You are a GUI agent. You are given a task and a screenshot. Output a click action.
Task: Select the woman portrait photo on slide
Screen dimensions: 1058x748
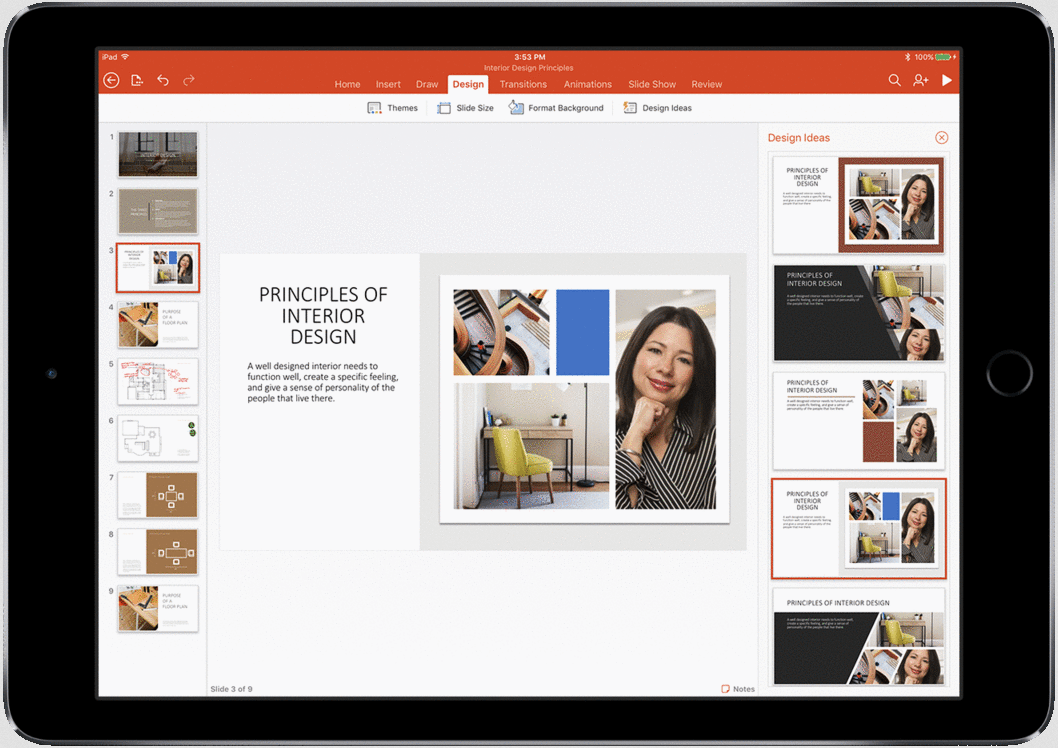coord(665,399)
